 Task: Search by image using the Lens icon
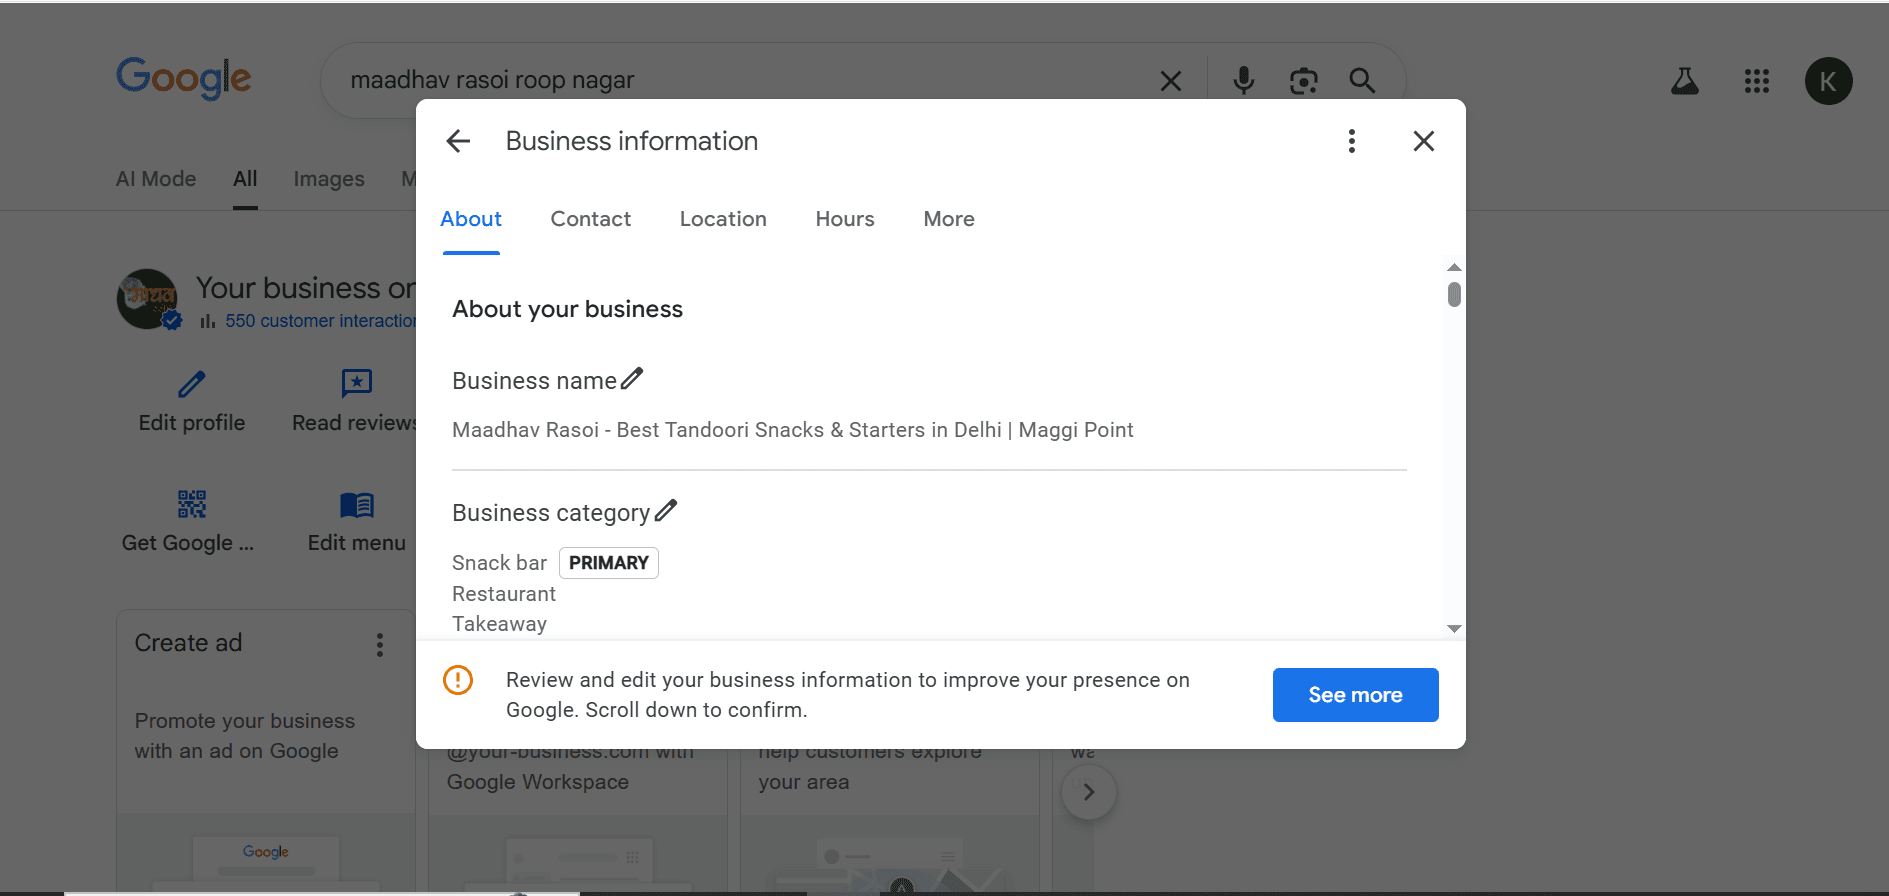pos(1304,81)
